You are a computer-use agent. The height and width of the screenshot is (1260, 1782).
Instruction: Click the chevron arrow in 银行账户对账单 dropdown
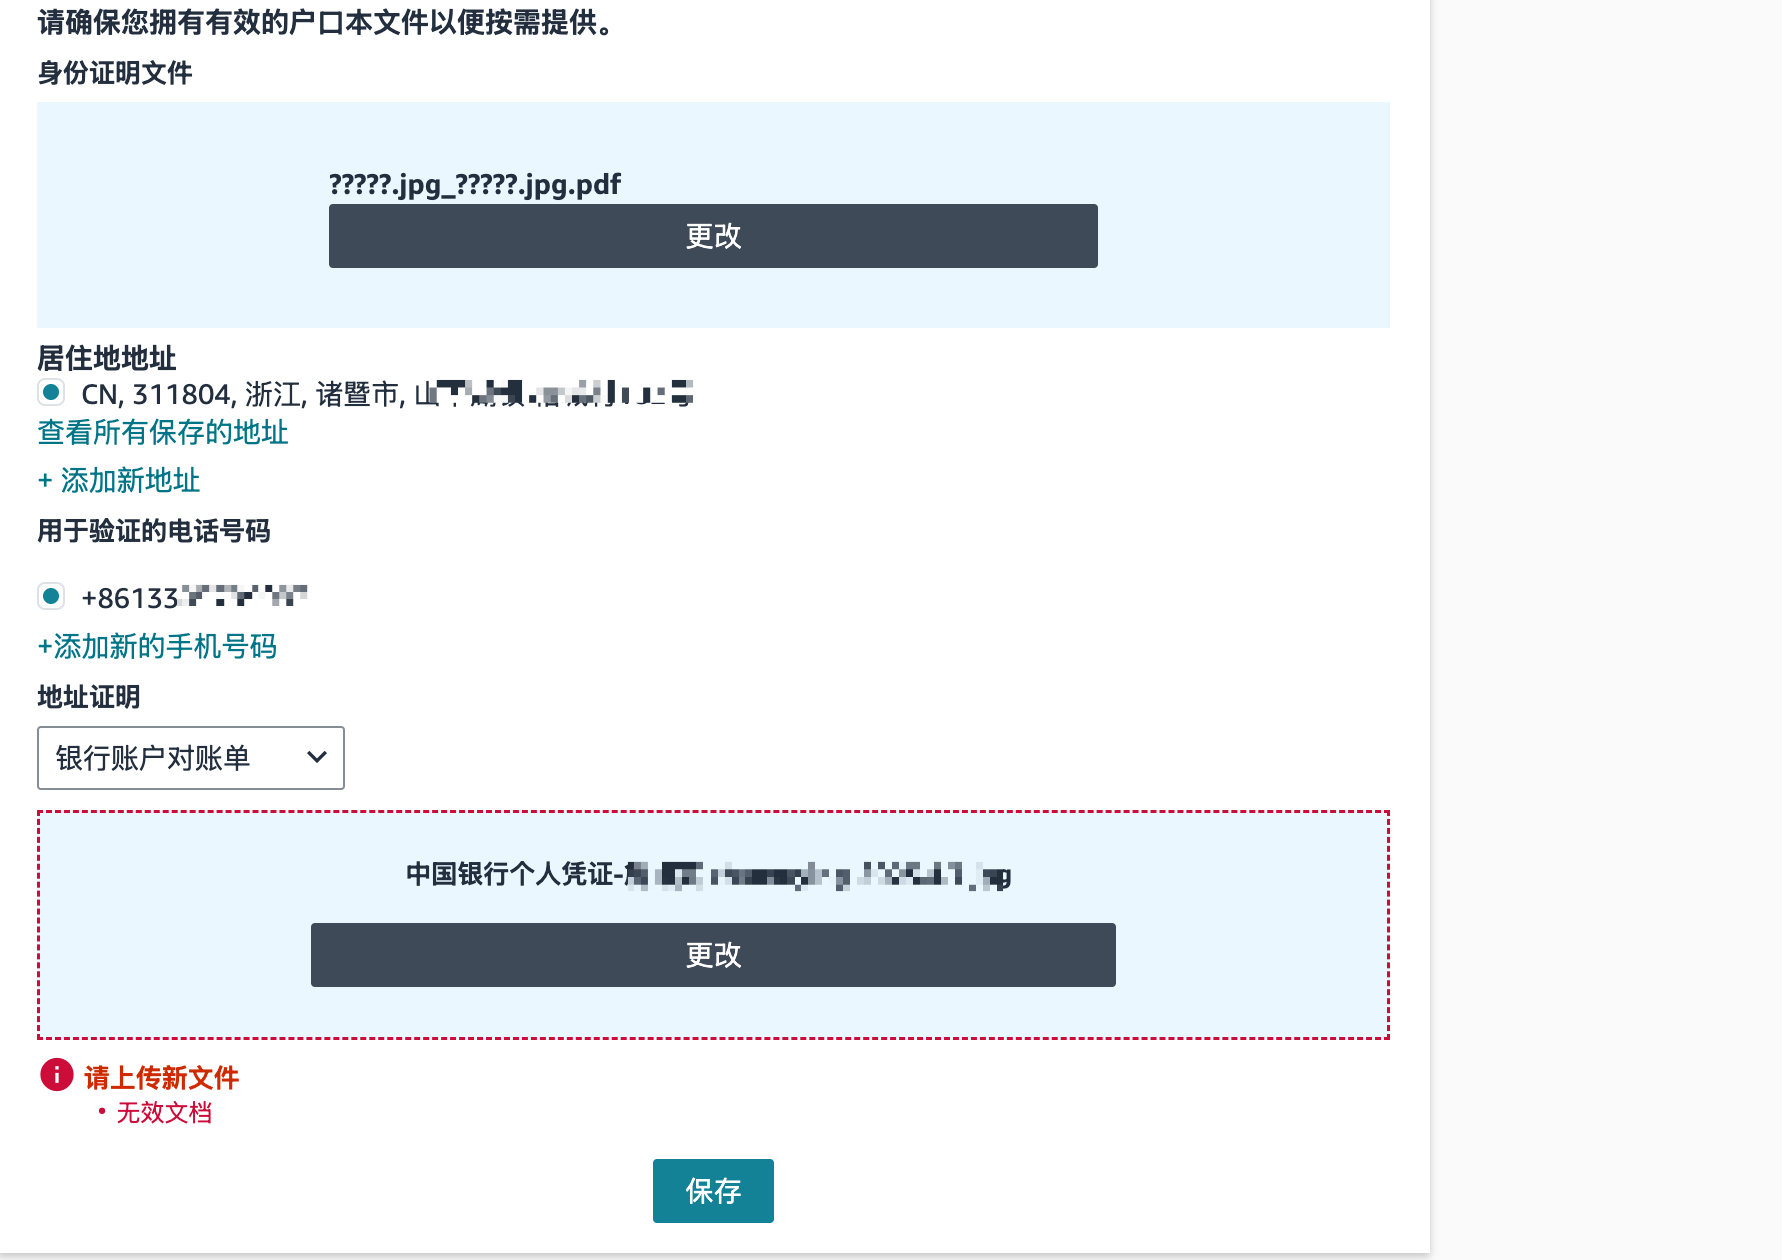[x=317, y=757]
